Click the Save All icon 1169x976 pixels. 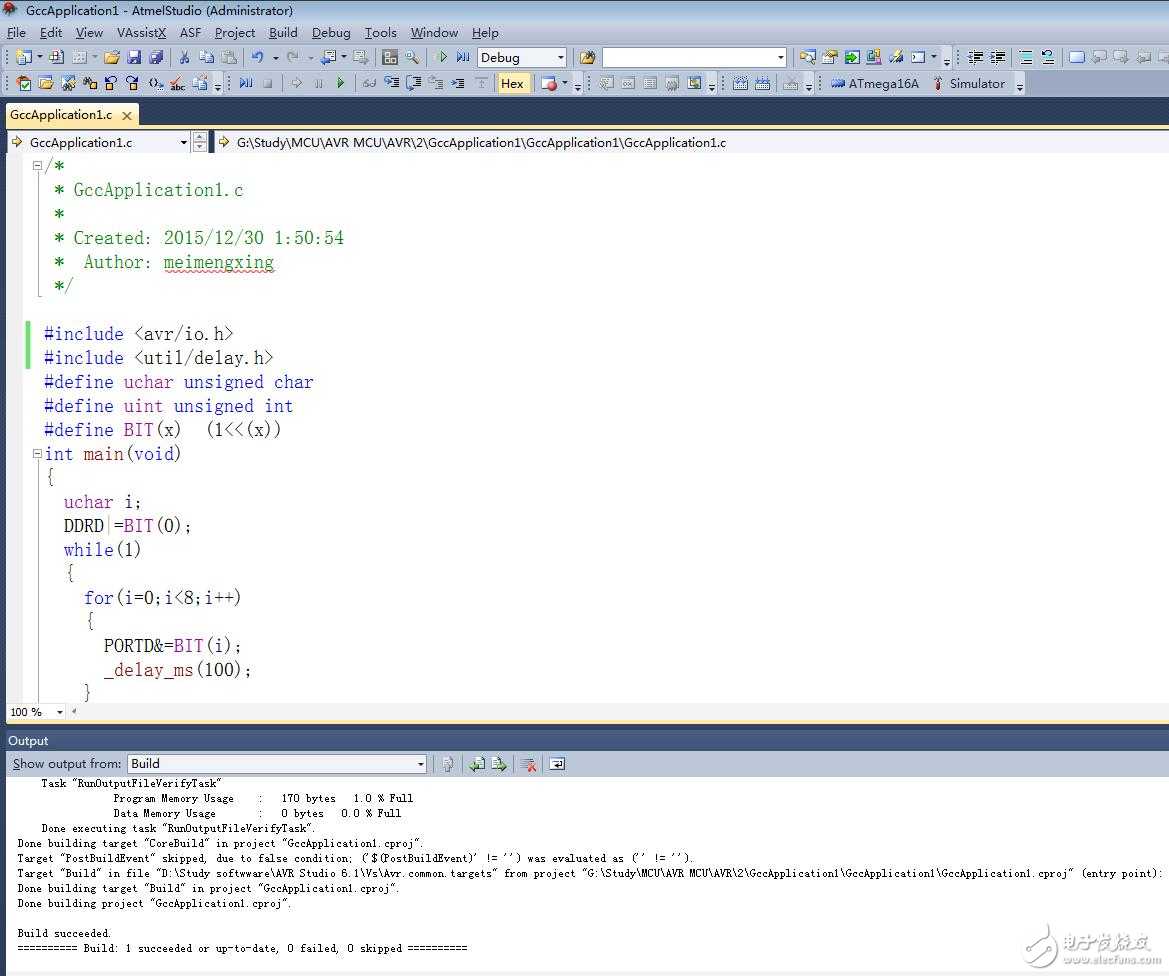coord(156,57)
